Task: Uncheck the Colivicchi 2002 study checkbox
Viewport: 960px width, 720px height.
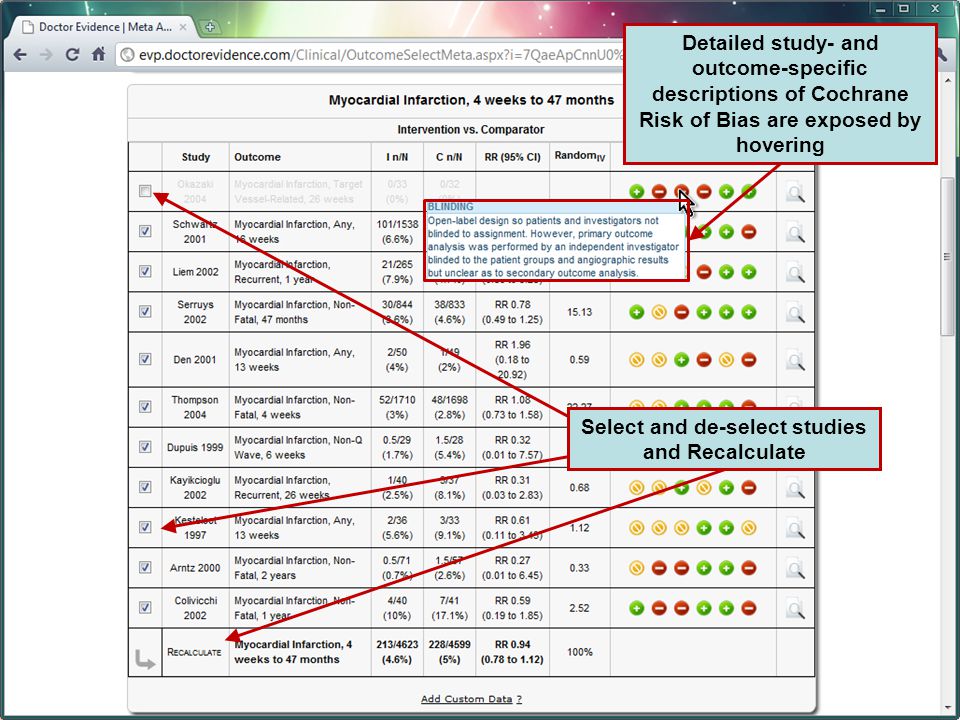Action: [145, 607]
